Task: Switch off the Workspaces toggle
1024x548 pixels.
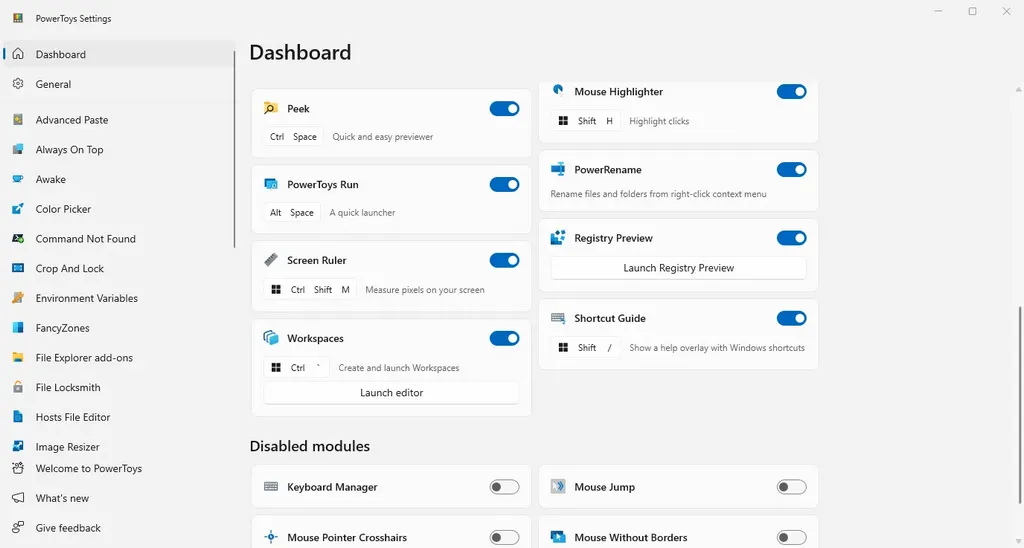Action: (x=504, y=338)
